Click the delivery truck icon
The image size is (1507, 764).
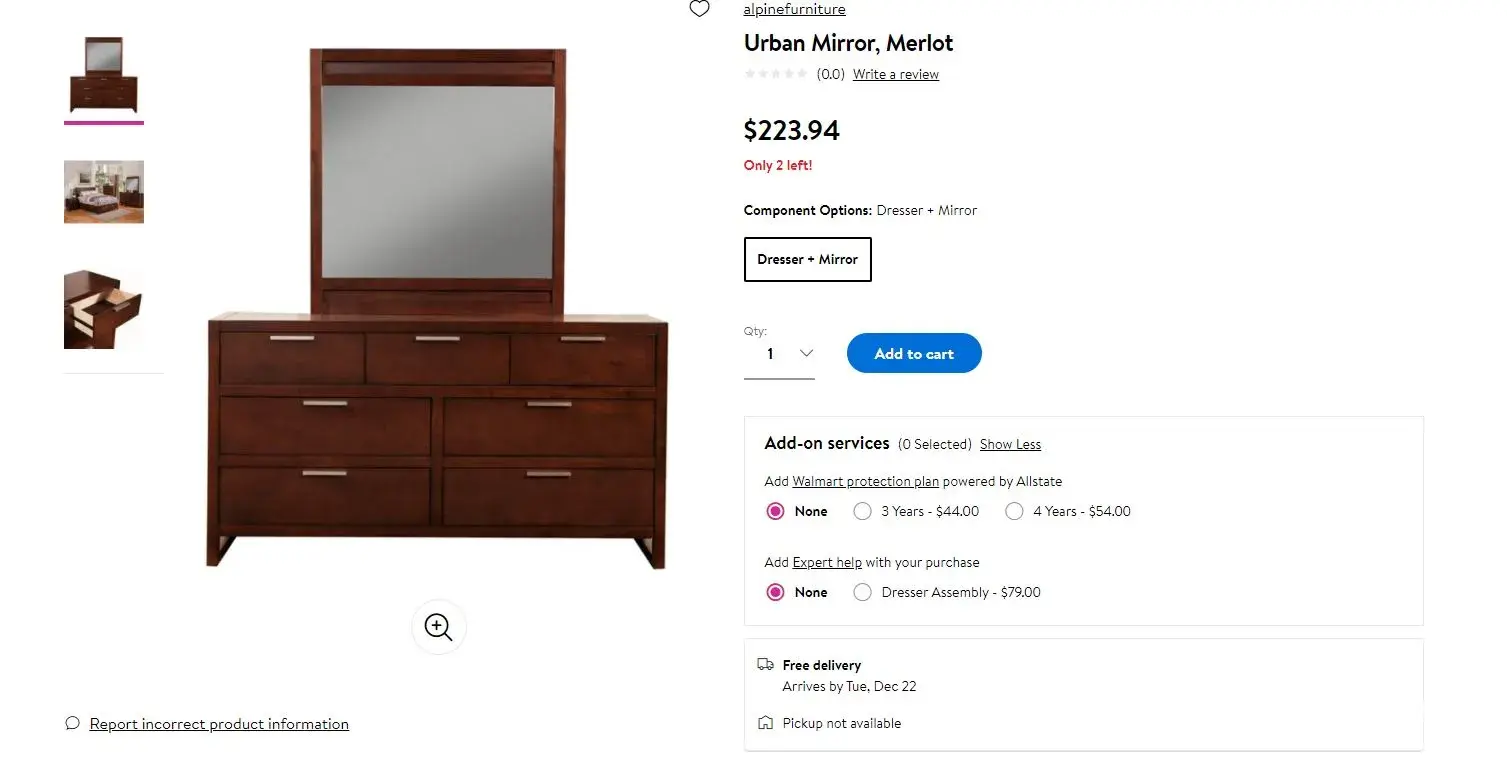pyautogui.click(x=766, y=664)
